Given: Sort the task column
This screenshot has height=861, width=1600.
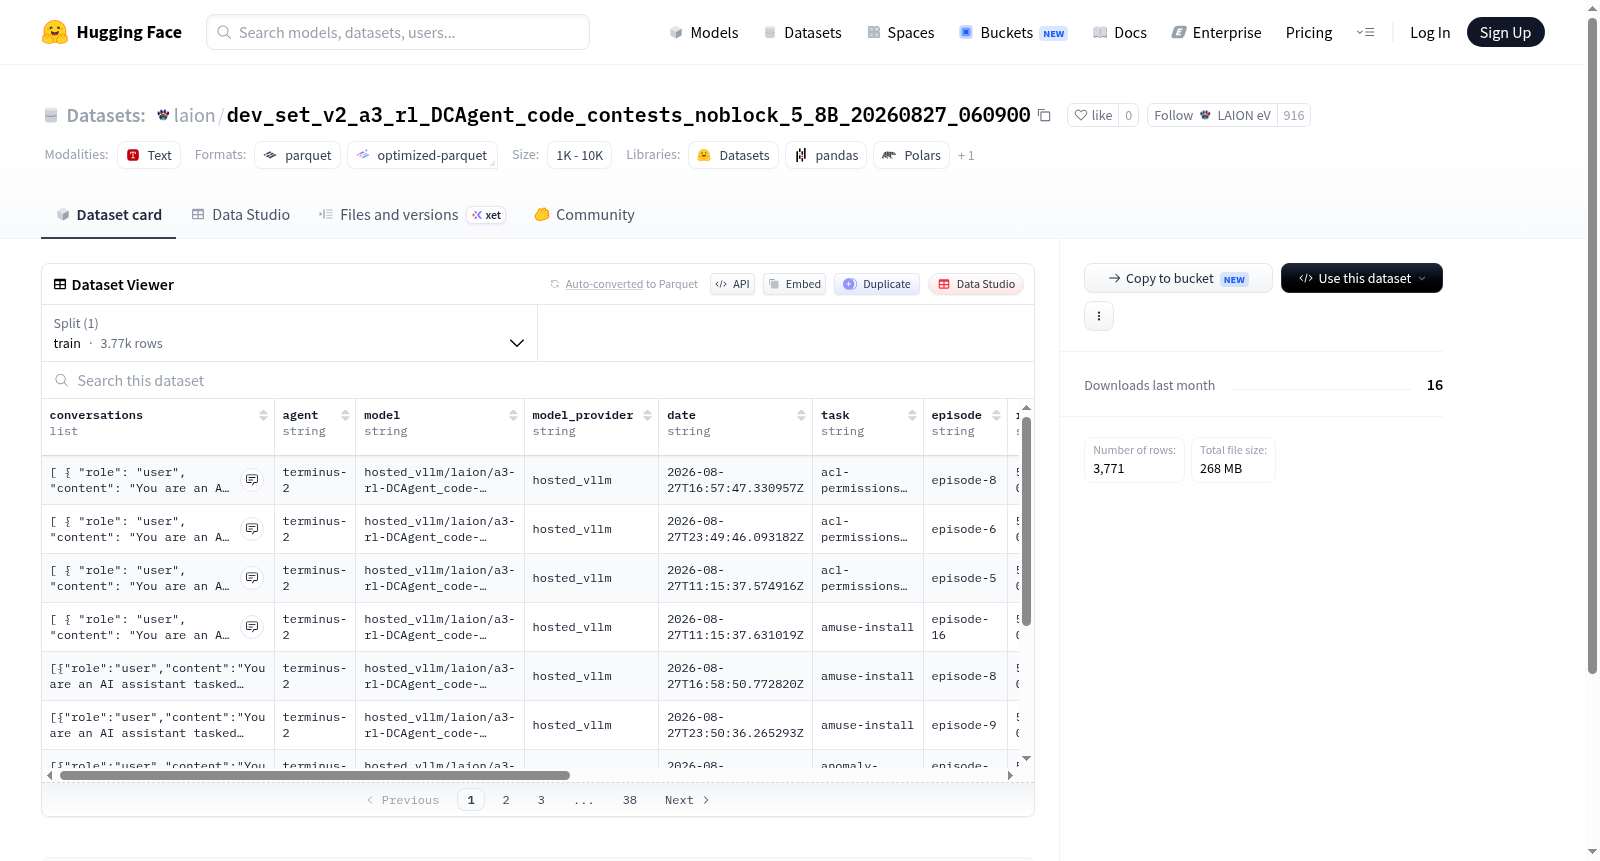Looking at the screenshot, I should pyautogui.click(x=912, y=415).
